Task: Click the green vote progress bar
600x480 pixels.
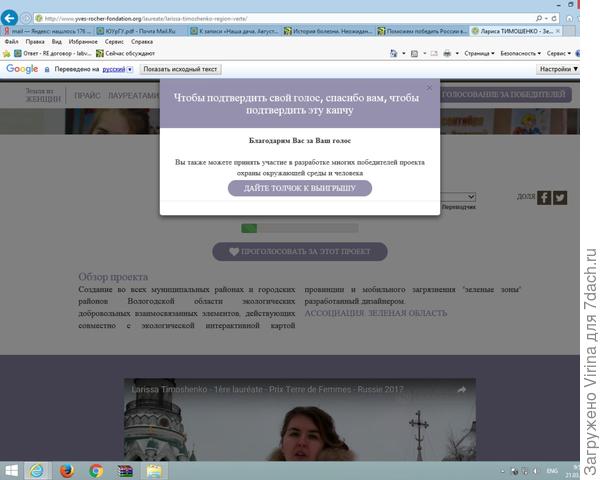Action: tap(300, 229)
